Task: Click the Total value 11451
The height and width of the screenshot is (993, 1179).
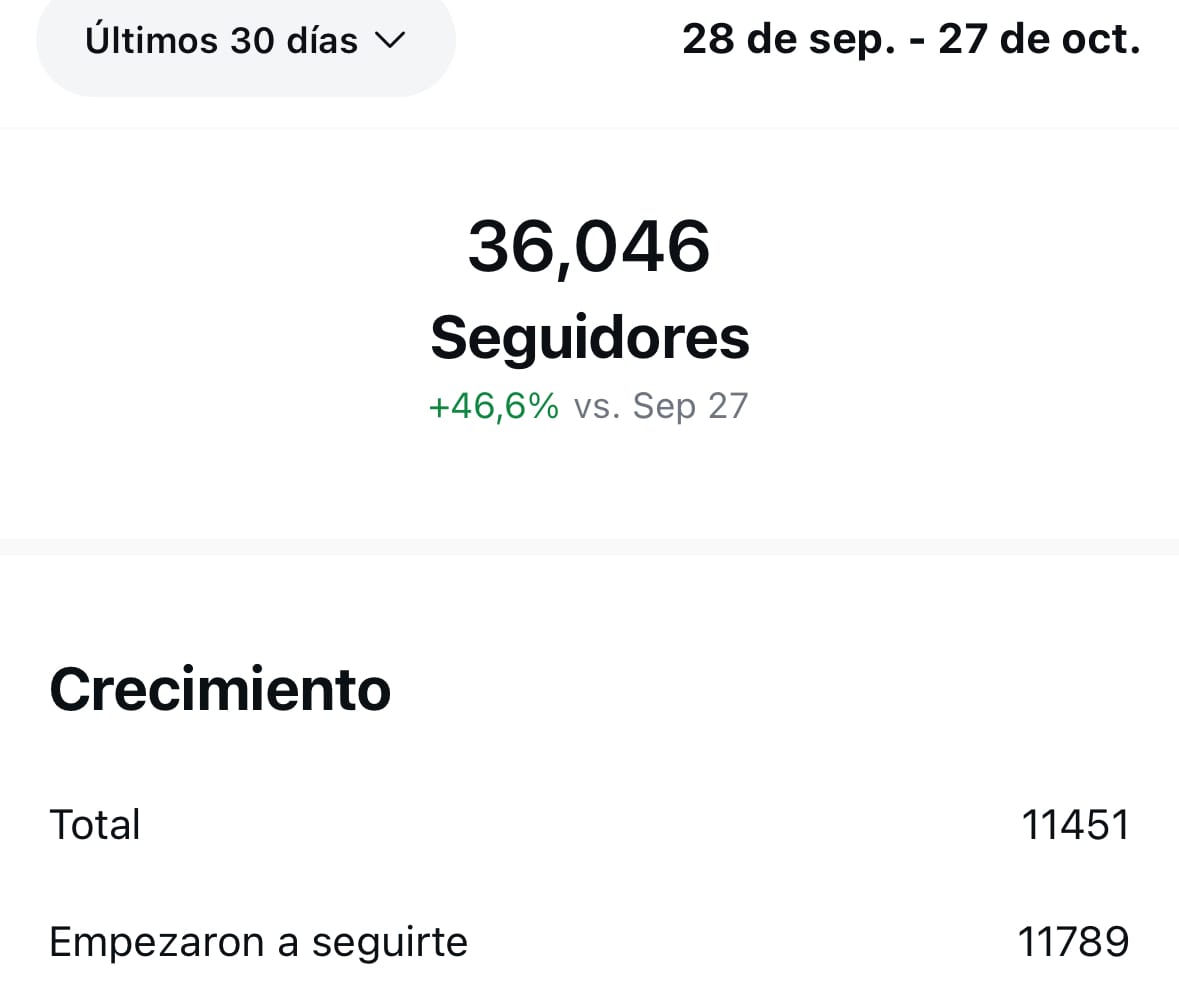Action: (x=1075, y=825)
